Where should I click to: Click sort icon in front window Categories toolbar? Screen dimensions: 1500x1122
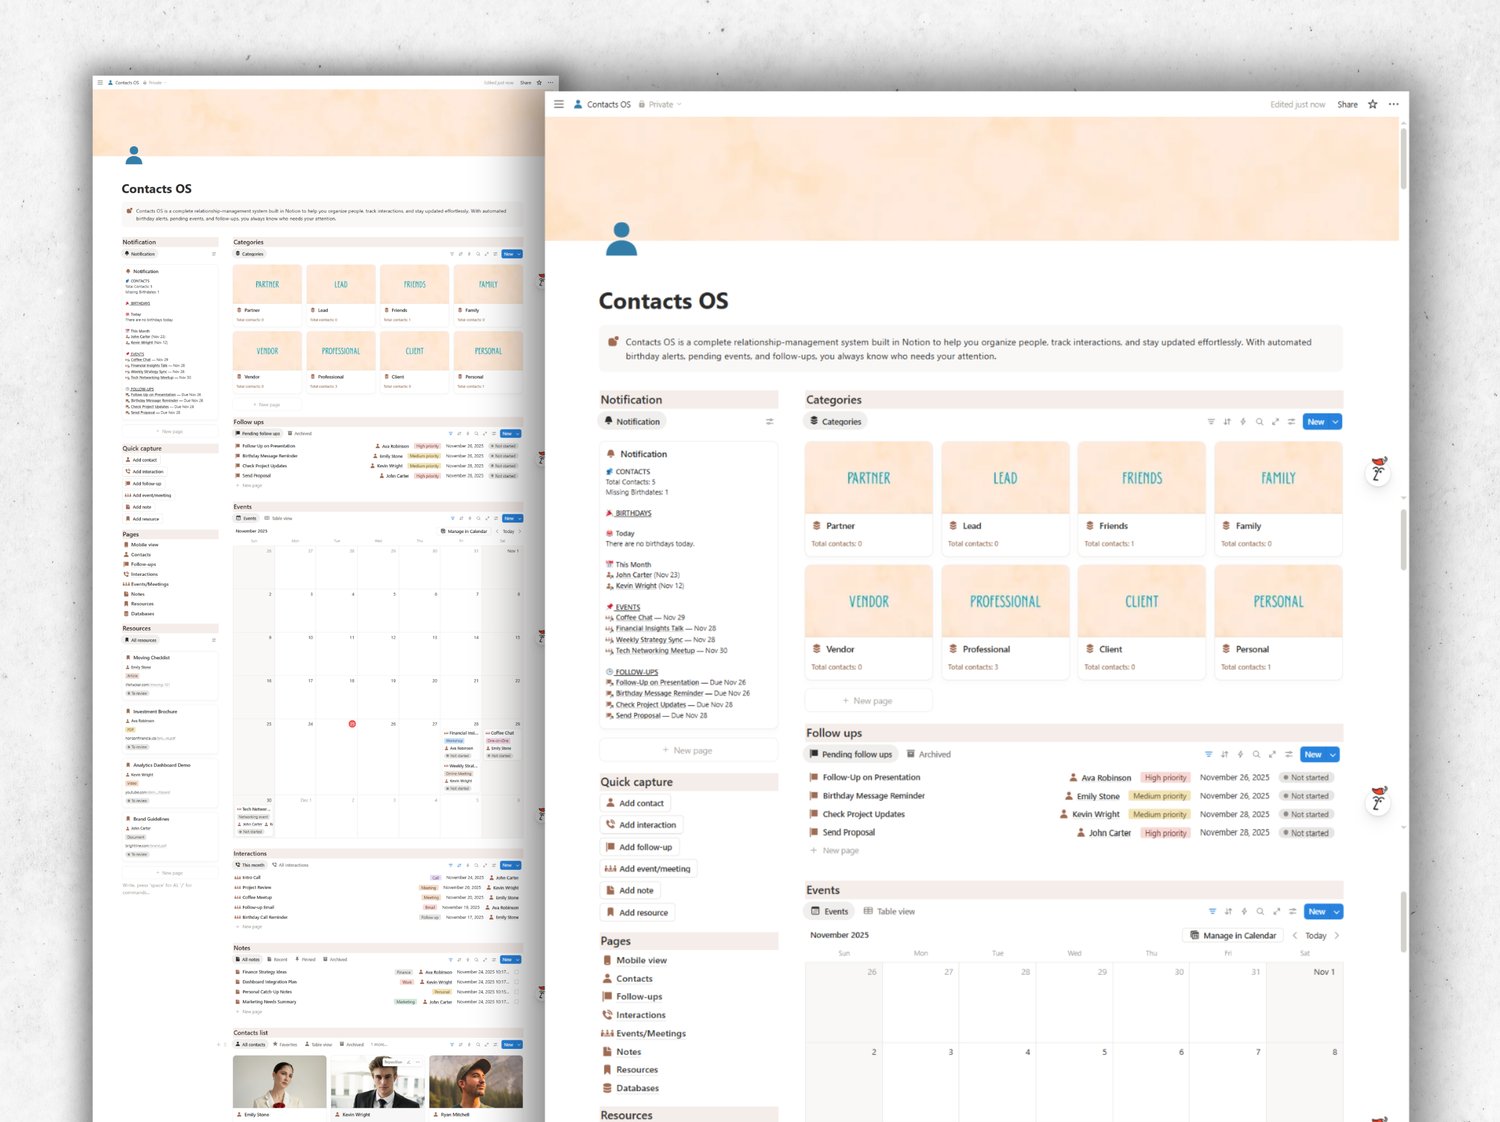(x=1227, y=422)
